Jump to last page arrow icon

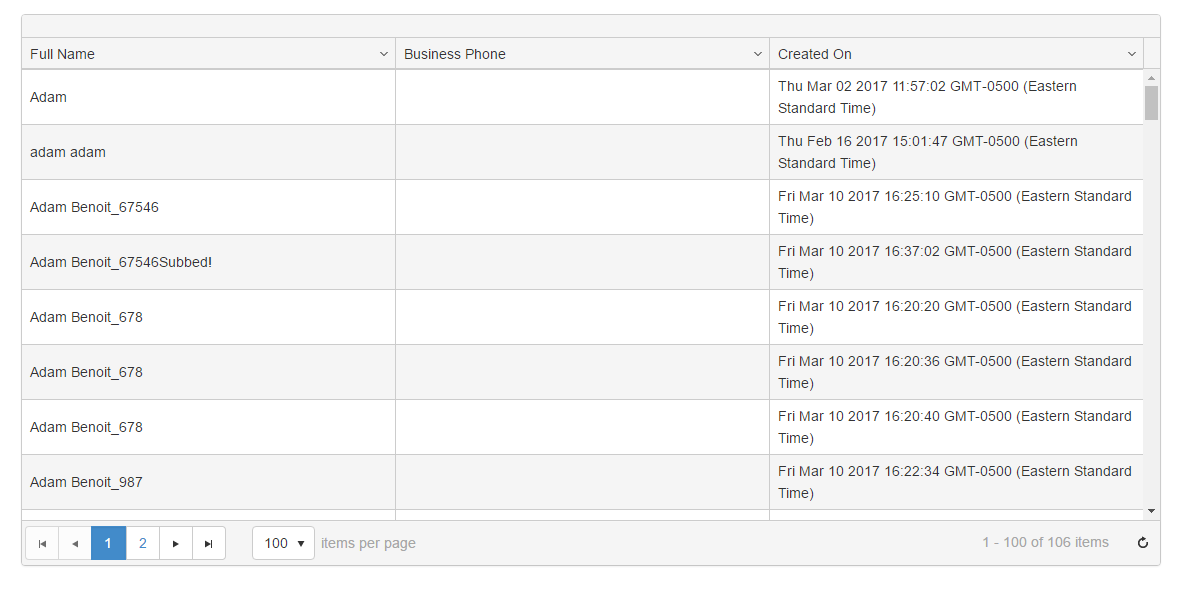209,543
